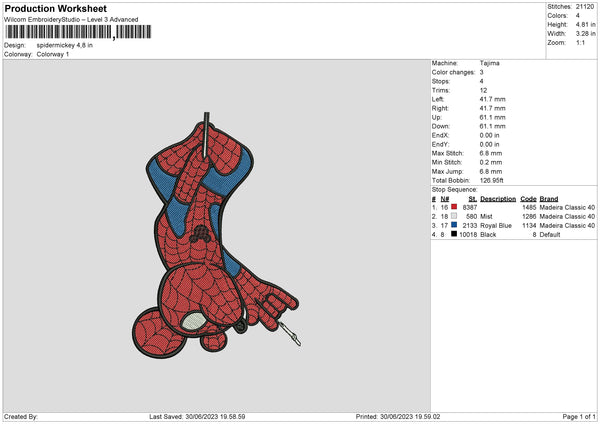Image resolution: width=600 pixels, height=424 pixels.
Task: Click the red thread color swatch
Action: (454, 207)
